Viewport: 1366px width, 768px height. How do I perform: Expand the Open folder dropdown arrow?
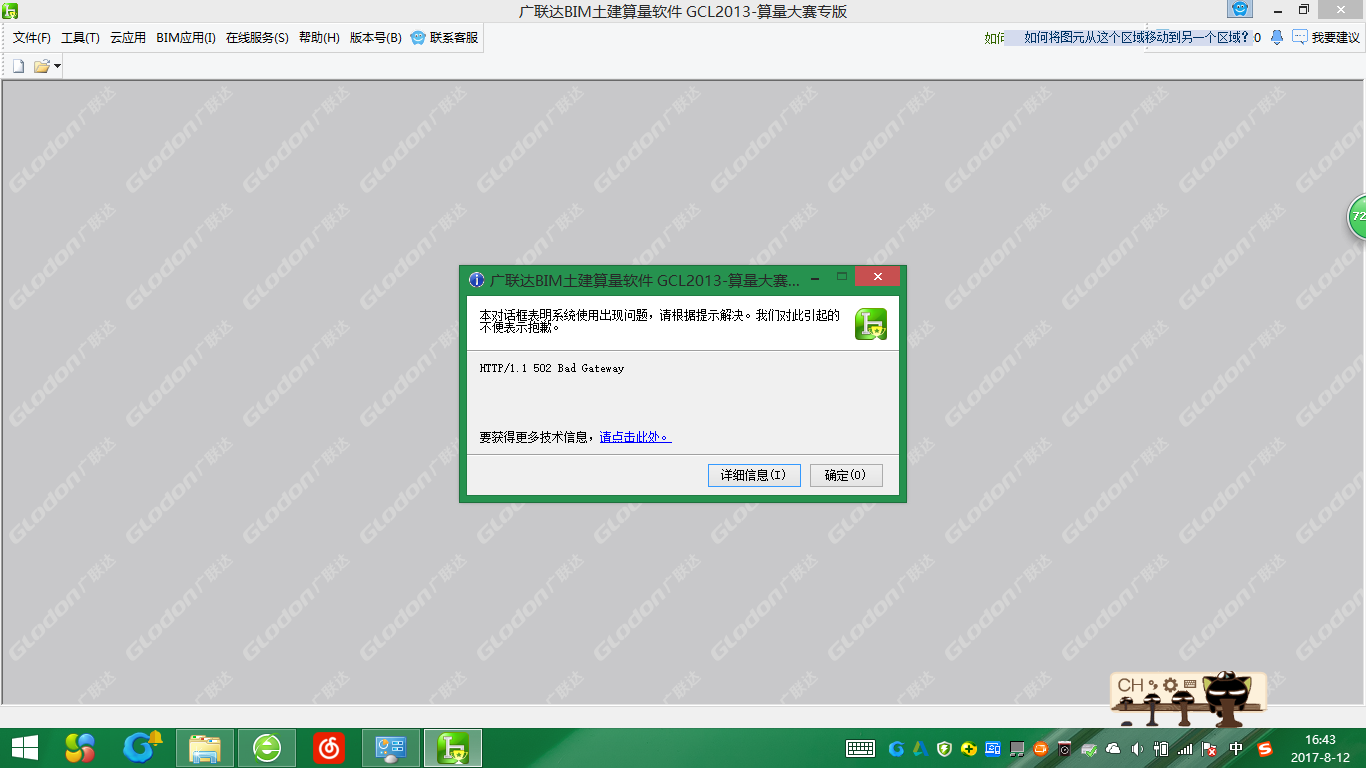(57, 66)
